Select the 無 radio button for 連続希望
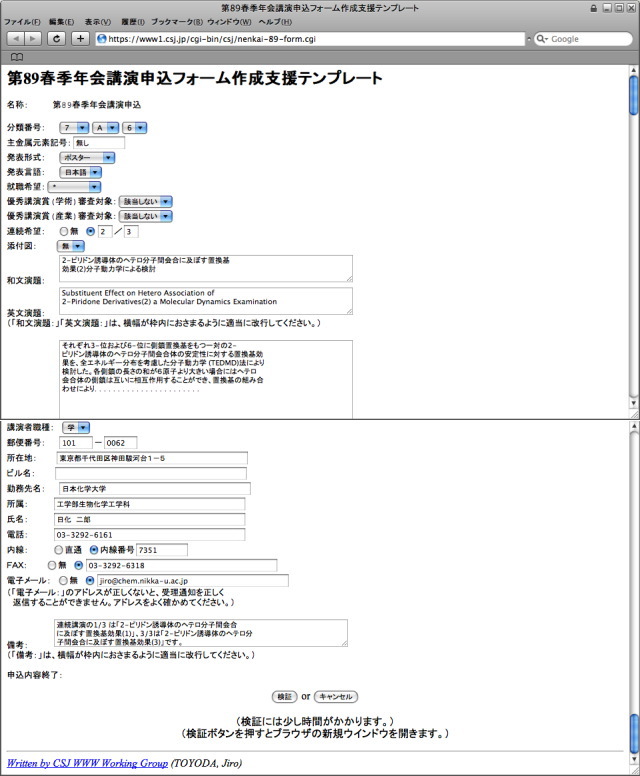This screenshot has width=640, height=776. (x=65, y=232)
